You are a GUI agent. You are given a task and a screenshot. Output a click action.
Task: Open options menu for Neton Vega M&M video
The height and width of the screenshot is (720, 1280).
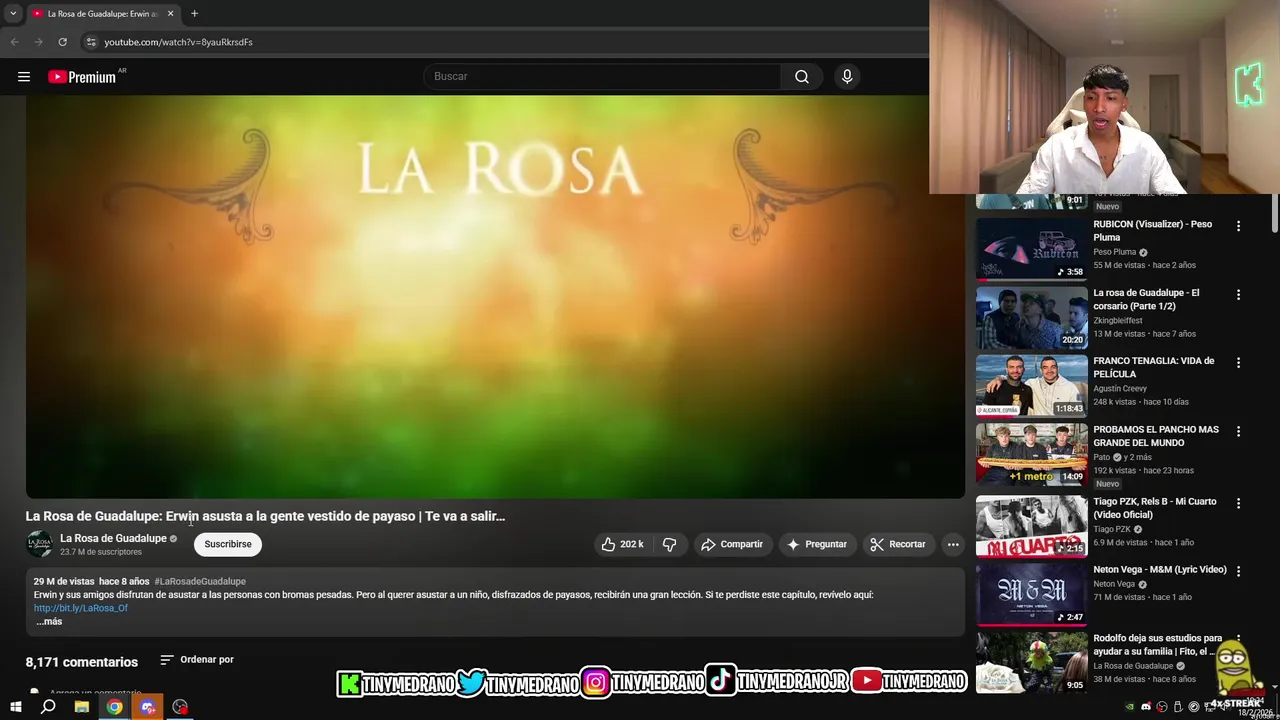coord(1238,572)
